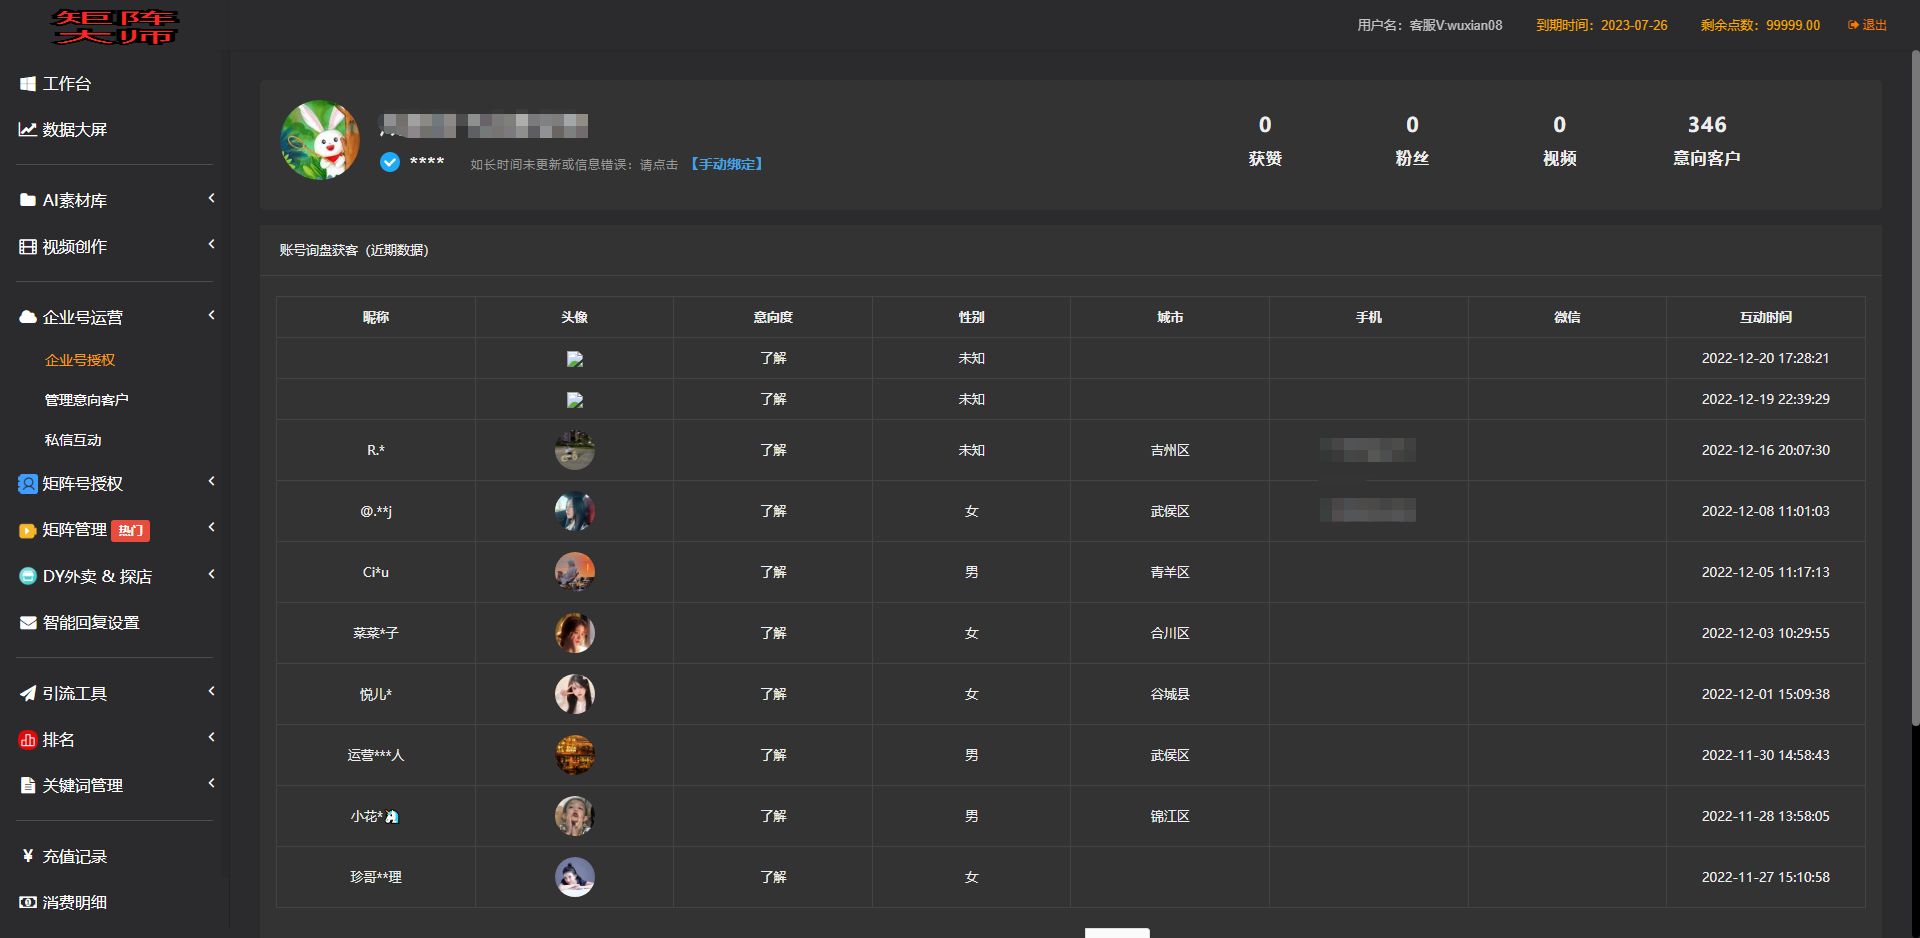
Task: Expand the 排名 menu chevron
Action: pyautogui.click(x=211, y=738)
